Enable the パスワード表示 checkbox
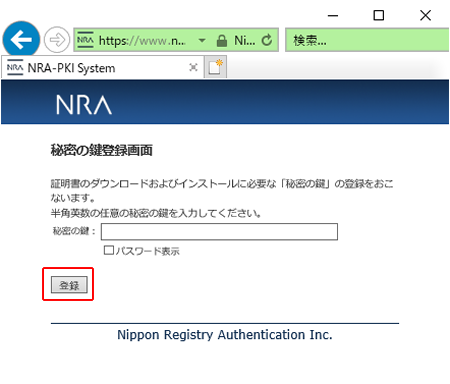The height and width of the screenshot is (384, 450). tap(109, 250)
